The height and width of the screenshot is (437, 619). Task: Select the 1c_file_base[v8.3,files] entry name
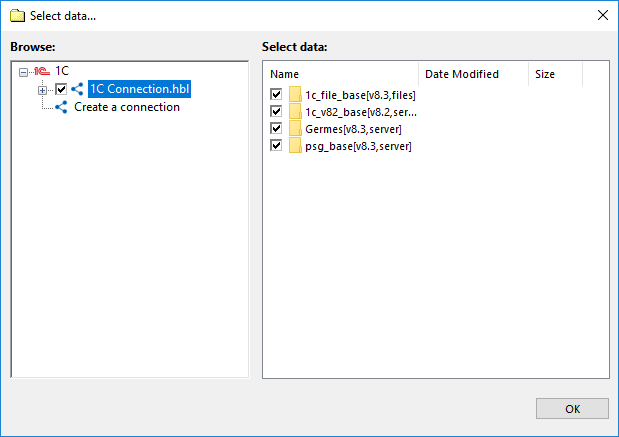(x=360, y=95)
